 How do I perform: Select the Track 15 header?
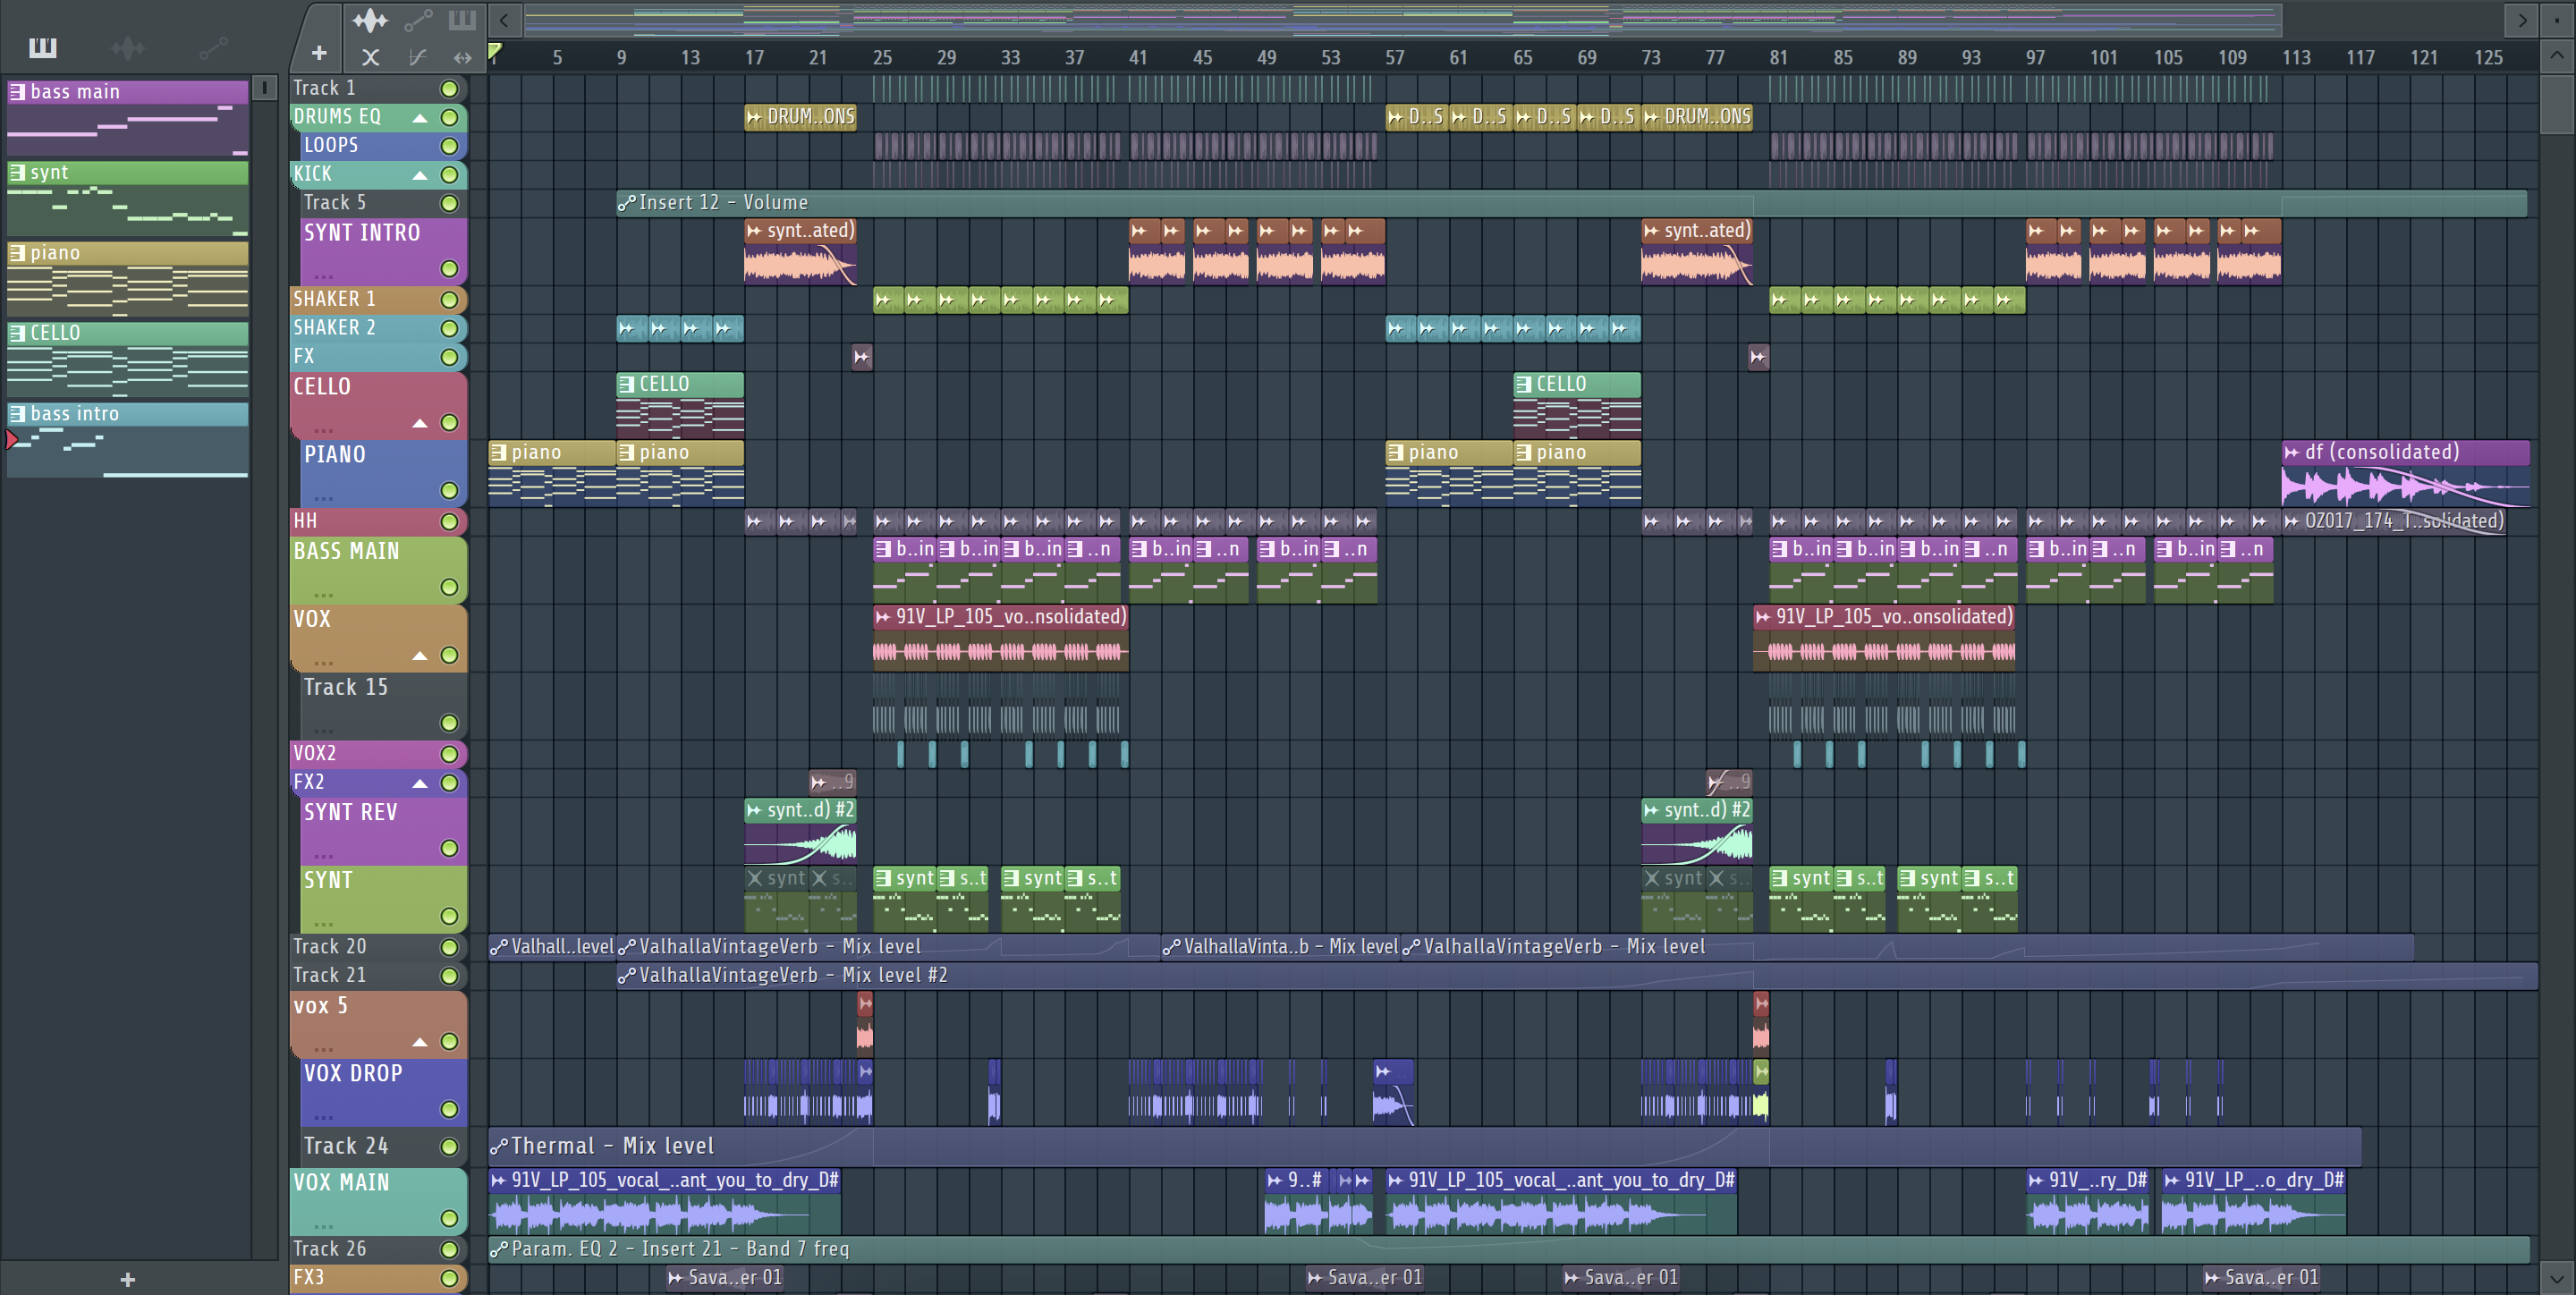(x=384, y=706)
